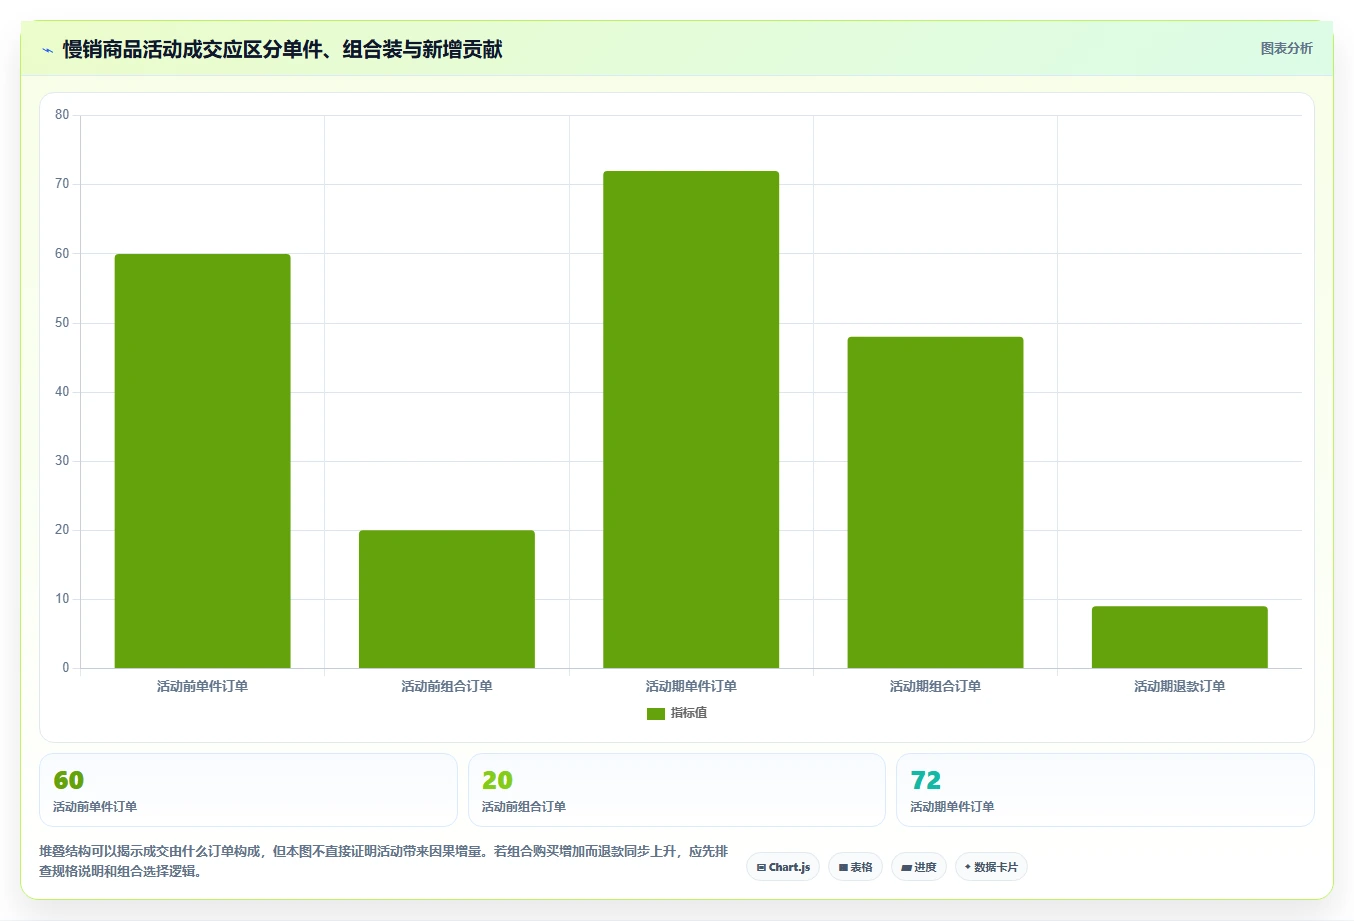Click the x-axis label 活动前单件订单
1354x921 pixels.
click(x=203, y=686)
